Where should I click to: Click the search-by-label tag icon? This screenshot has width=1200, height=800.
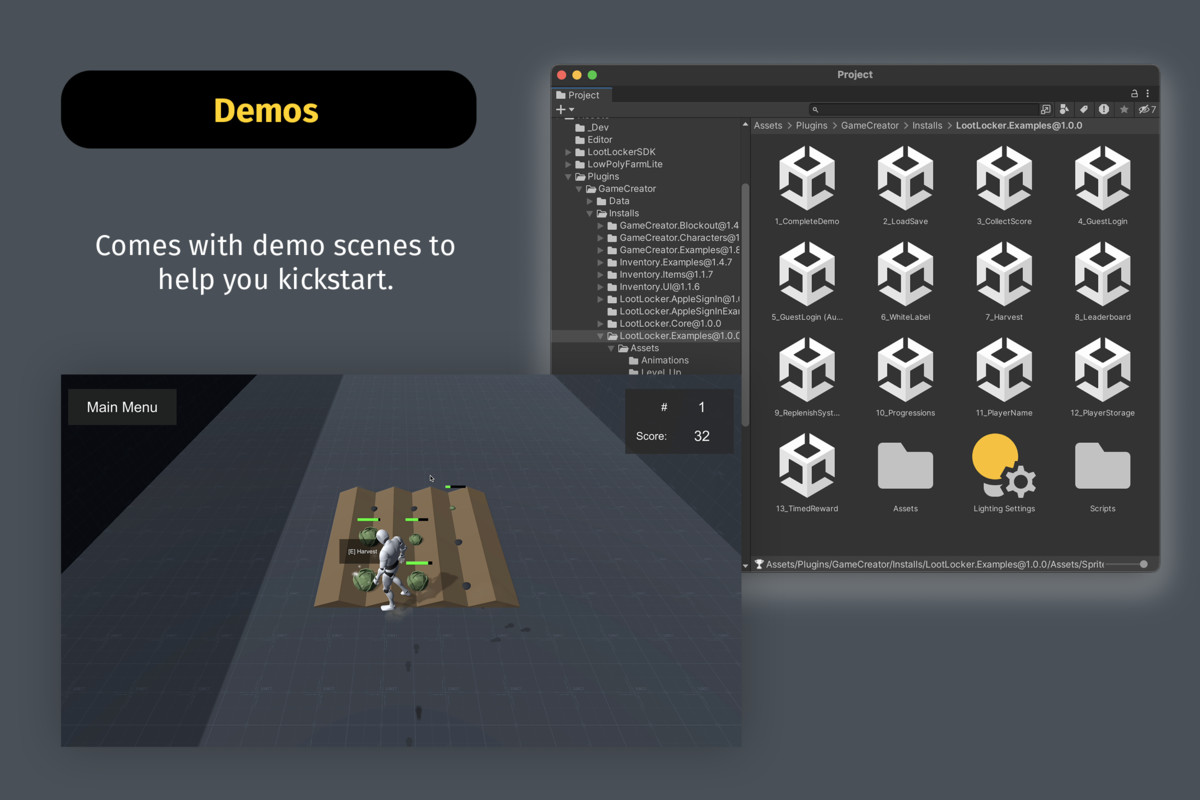pos(1084,109)
